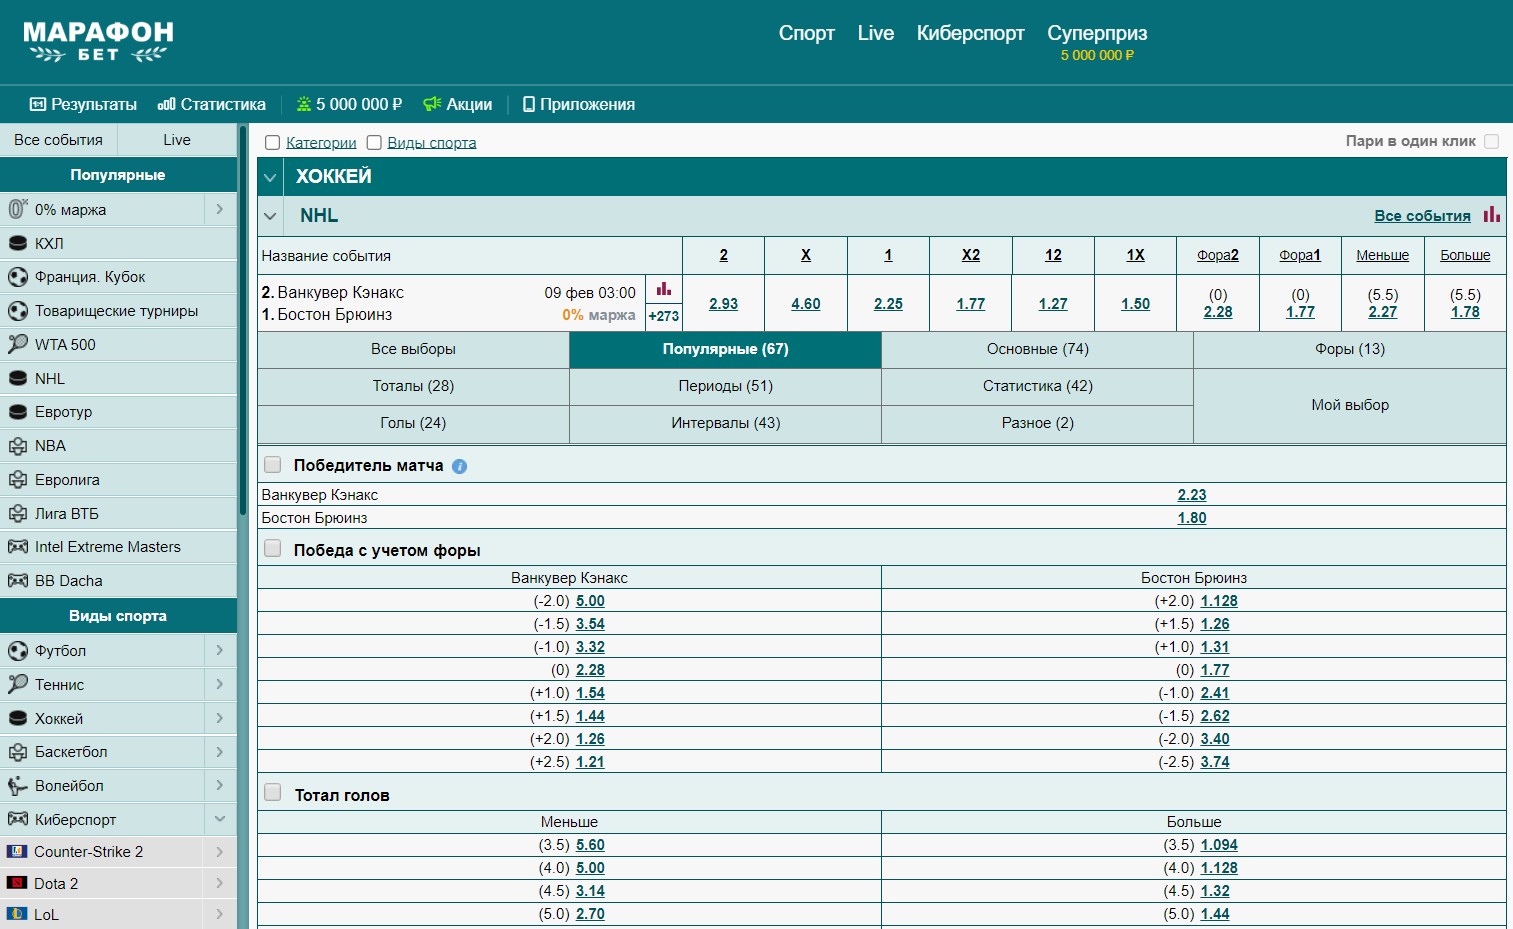The height and width of the screenshot is (929, 1513).
Task: Click the basketball icon beside NBA
Action: point(18,446)
